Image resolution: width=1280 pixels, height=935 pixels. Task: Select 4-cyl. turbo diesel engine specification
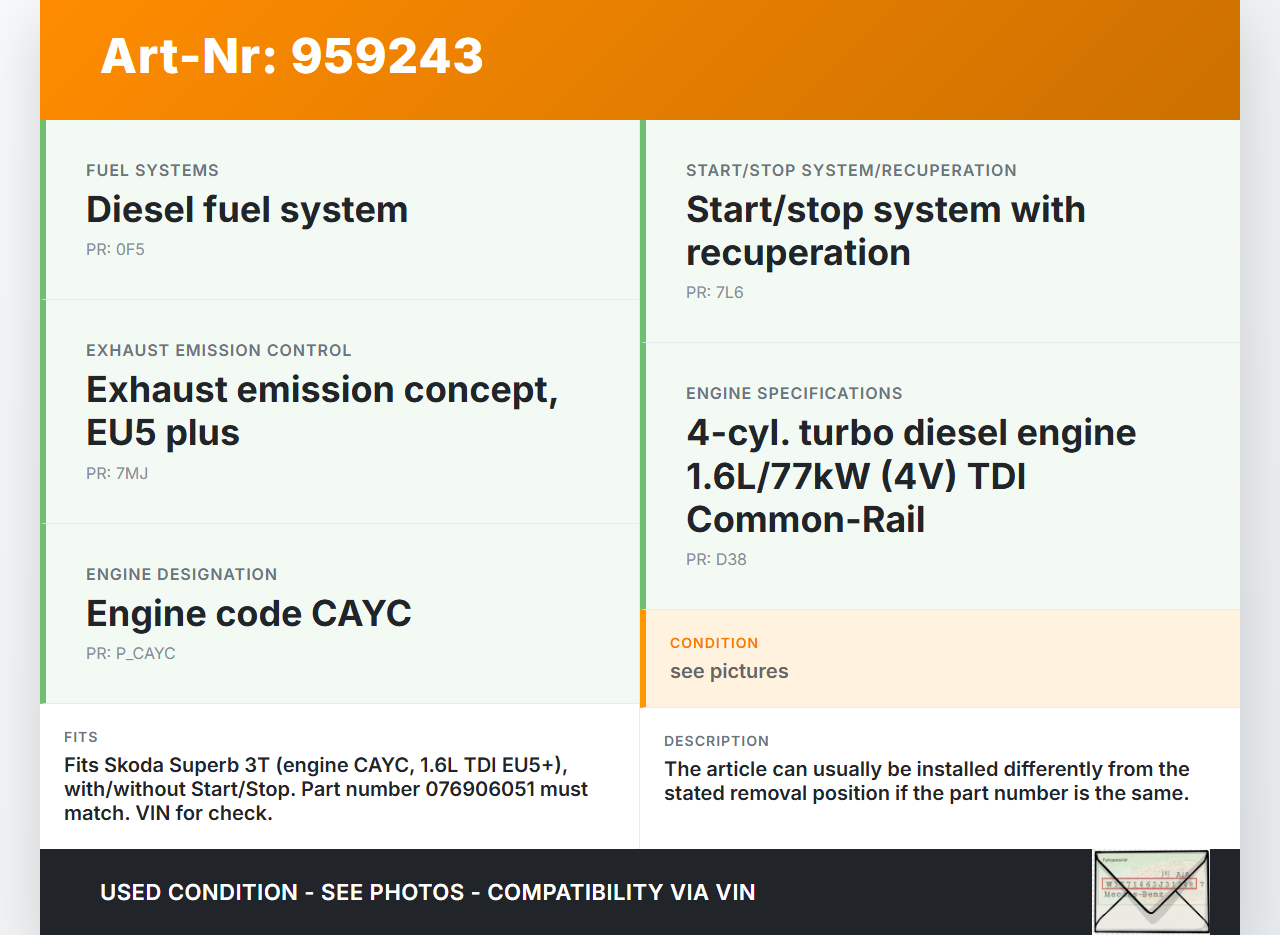pyautogui.click(x=910, y=476)
